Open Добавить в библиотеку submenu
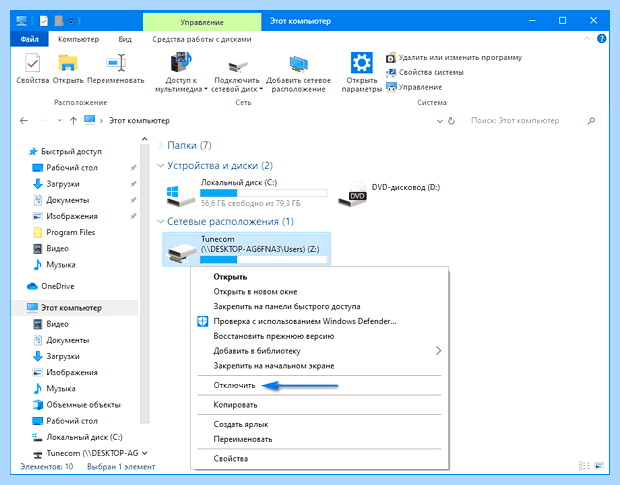Screen dimensions: 620x485 click(319, 351)
